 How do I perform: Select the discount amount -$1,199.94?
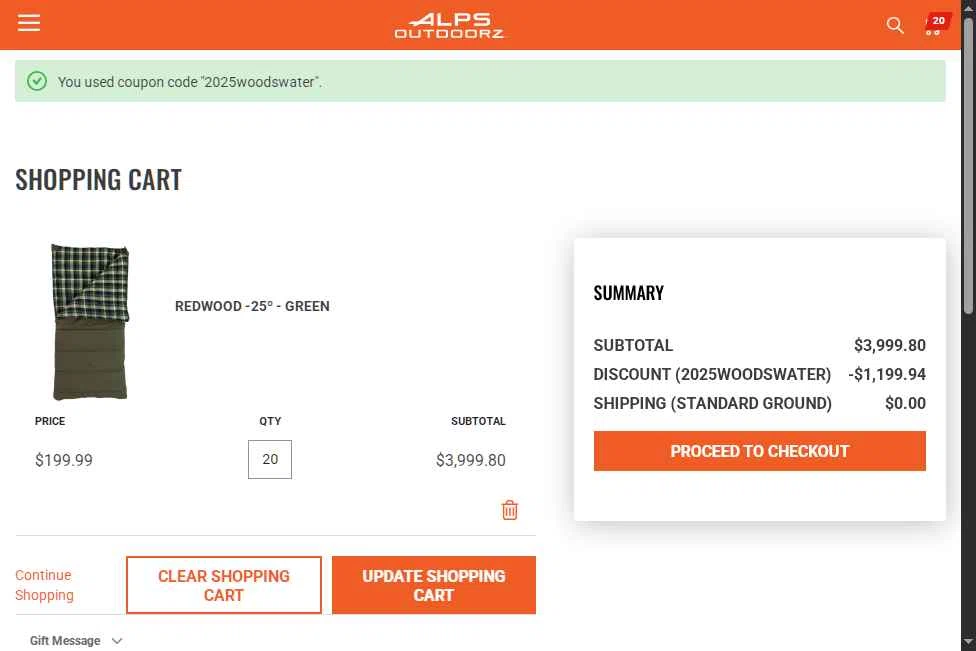tap(886, 374)
